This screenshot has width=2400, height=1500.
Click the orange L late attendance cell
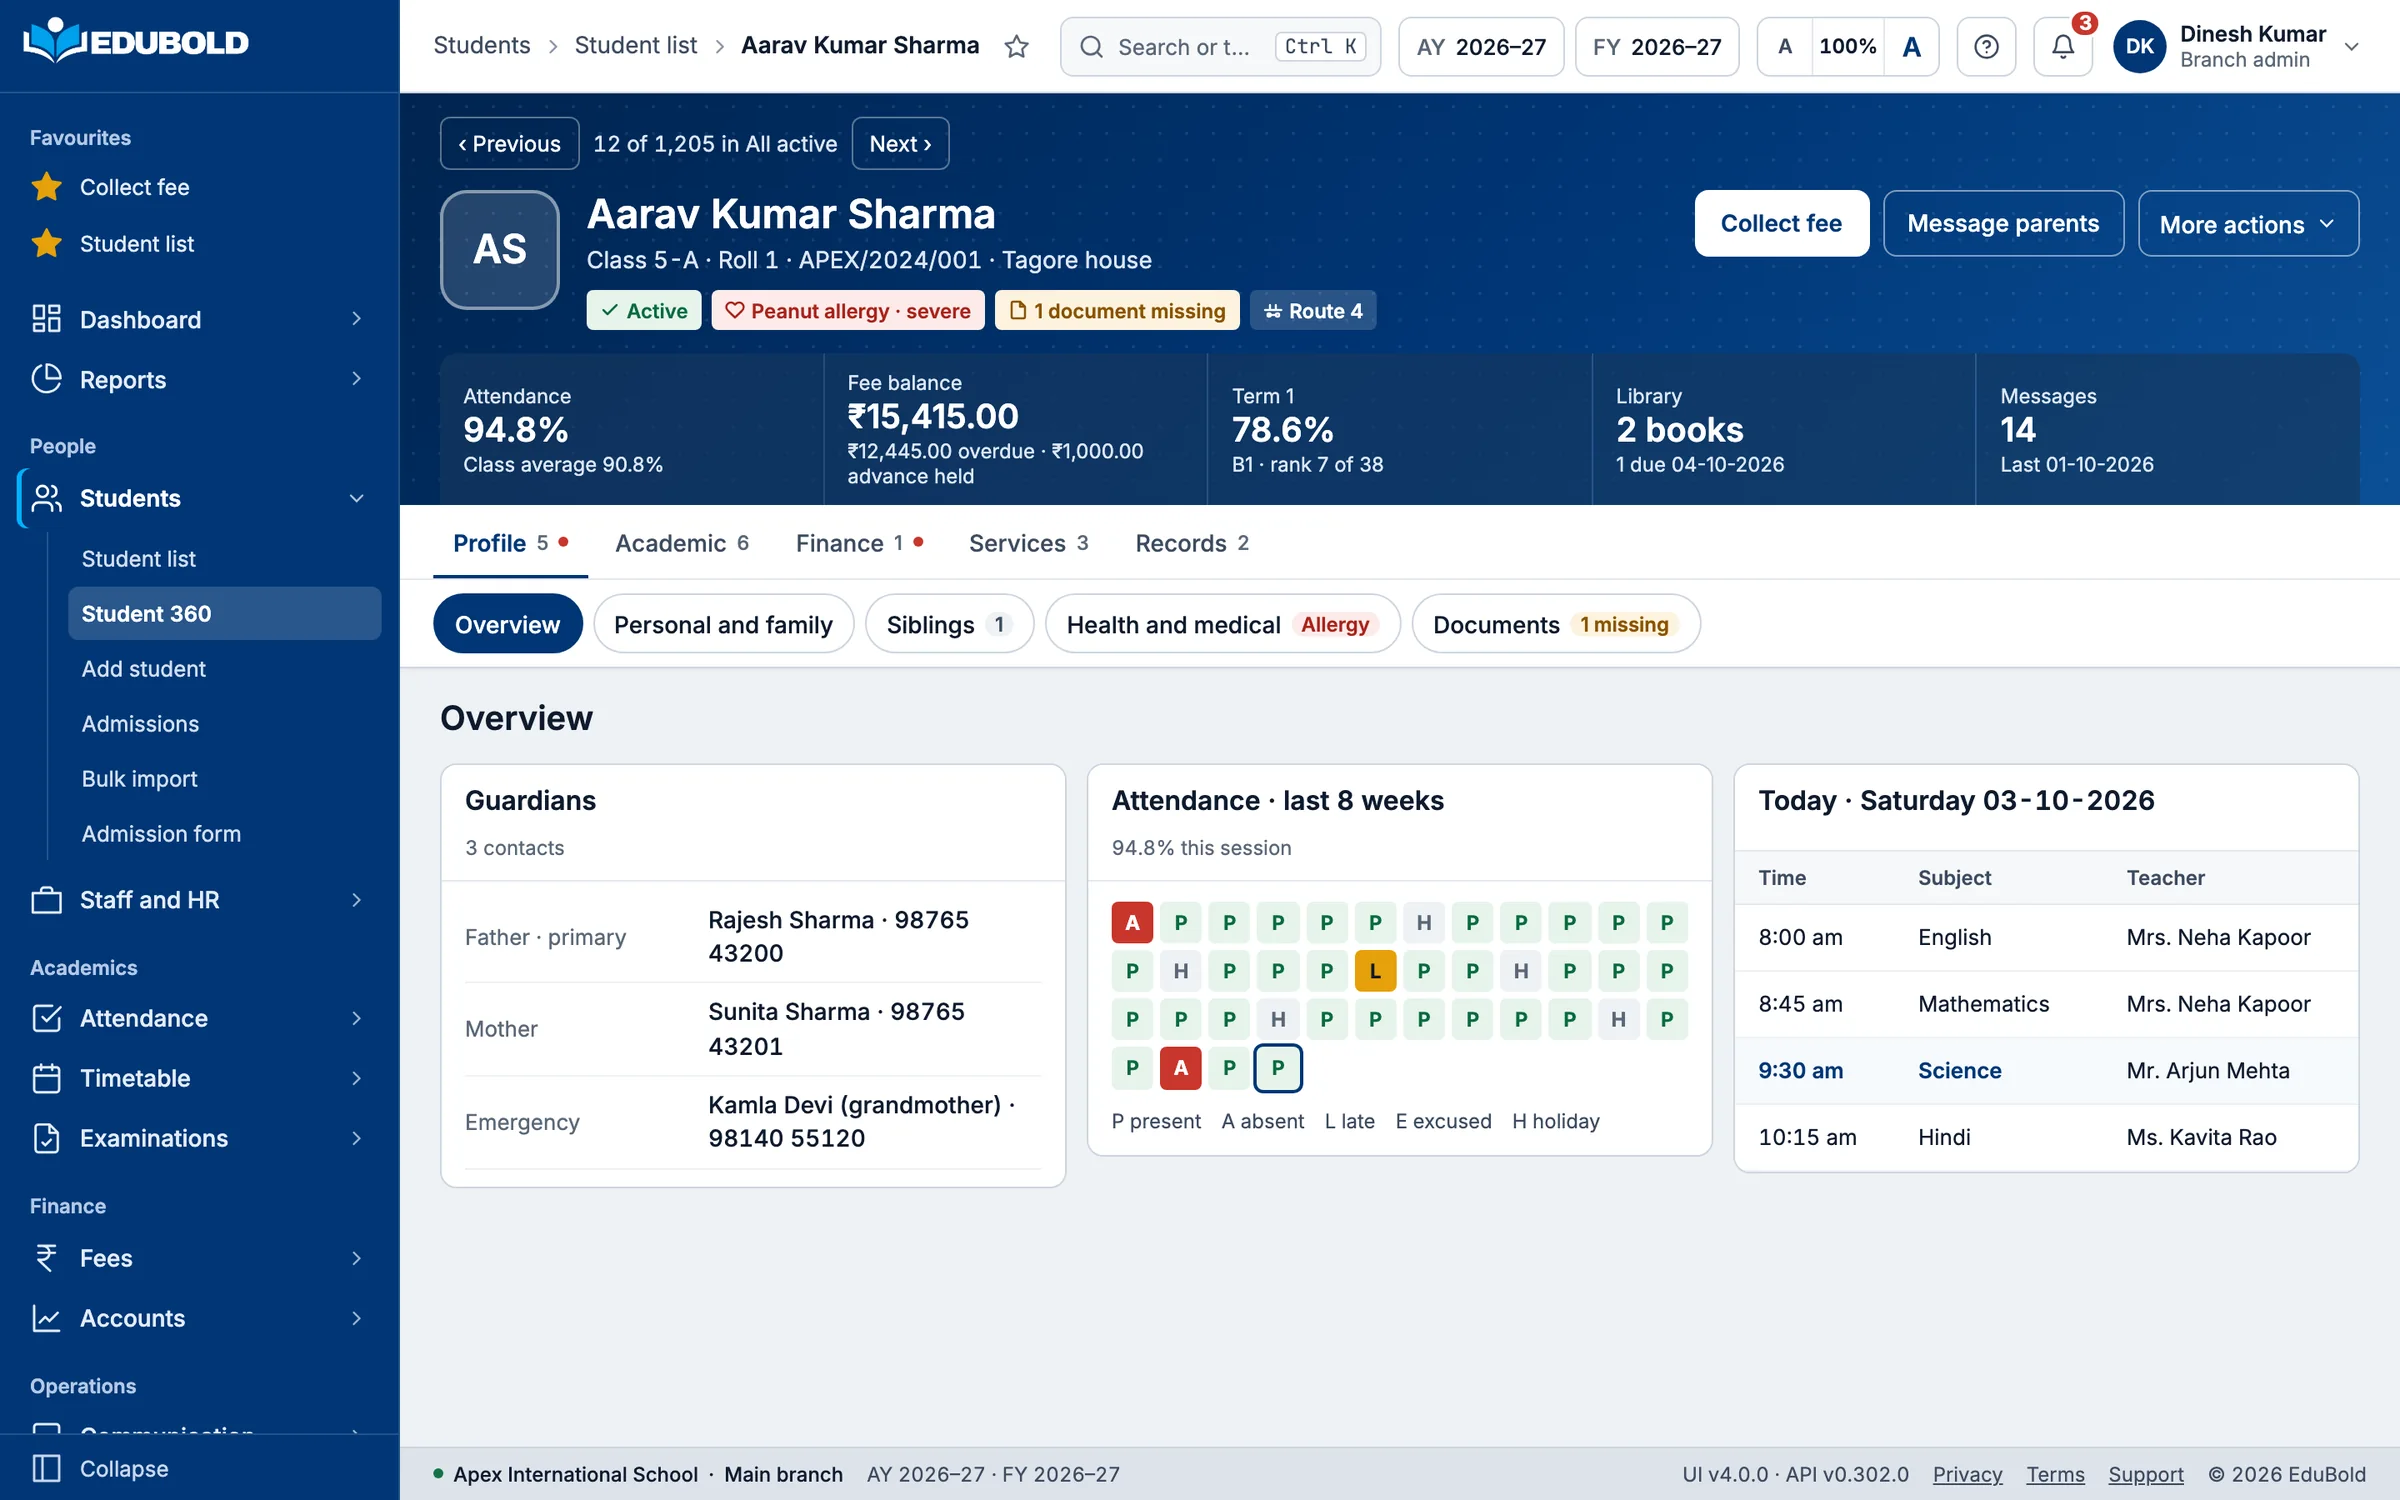1375,970
